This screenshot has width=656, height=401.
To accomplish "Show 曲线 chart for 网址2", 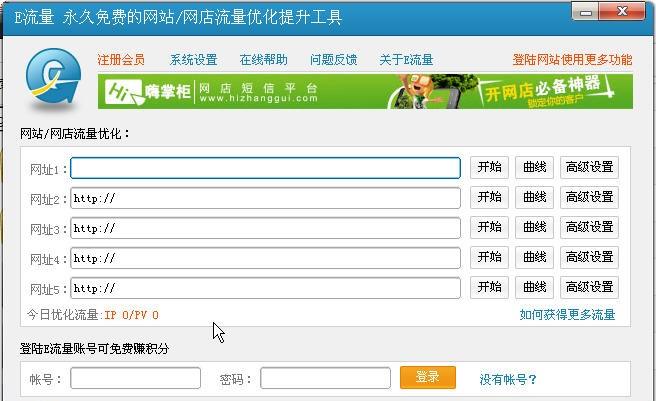I will click(x=535, y=198).
